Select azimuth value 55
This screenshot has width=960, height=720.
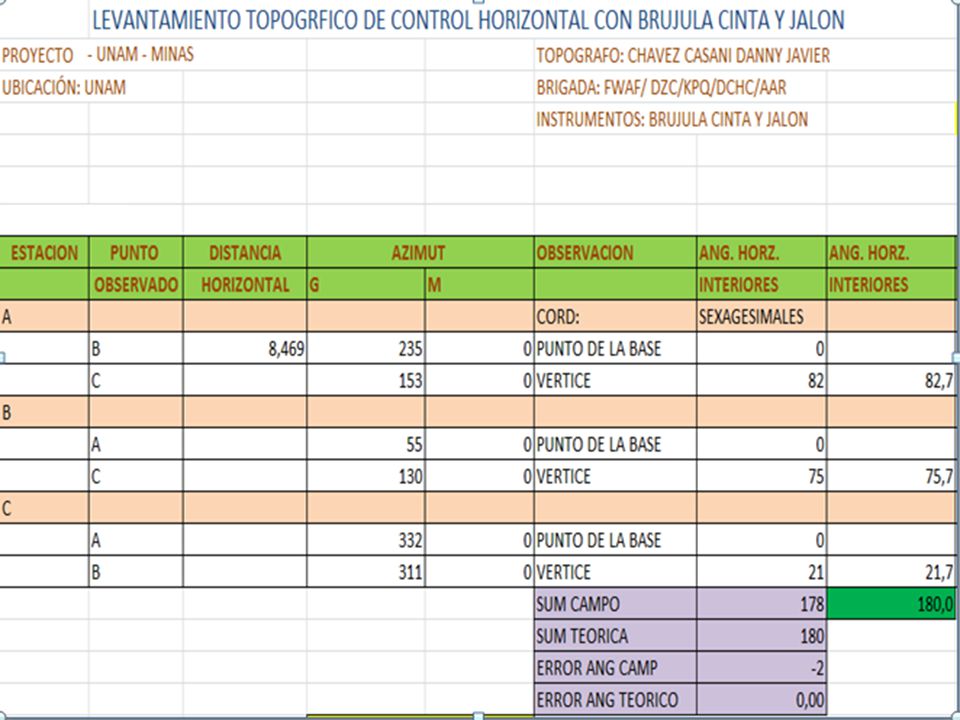[x=366, y=444]
